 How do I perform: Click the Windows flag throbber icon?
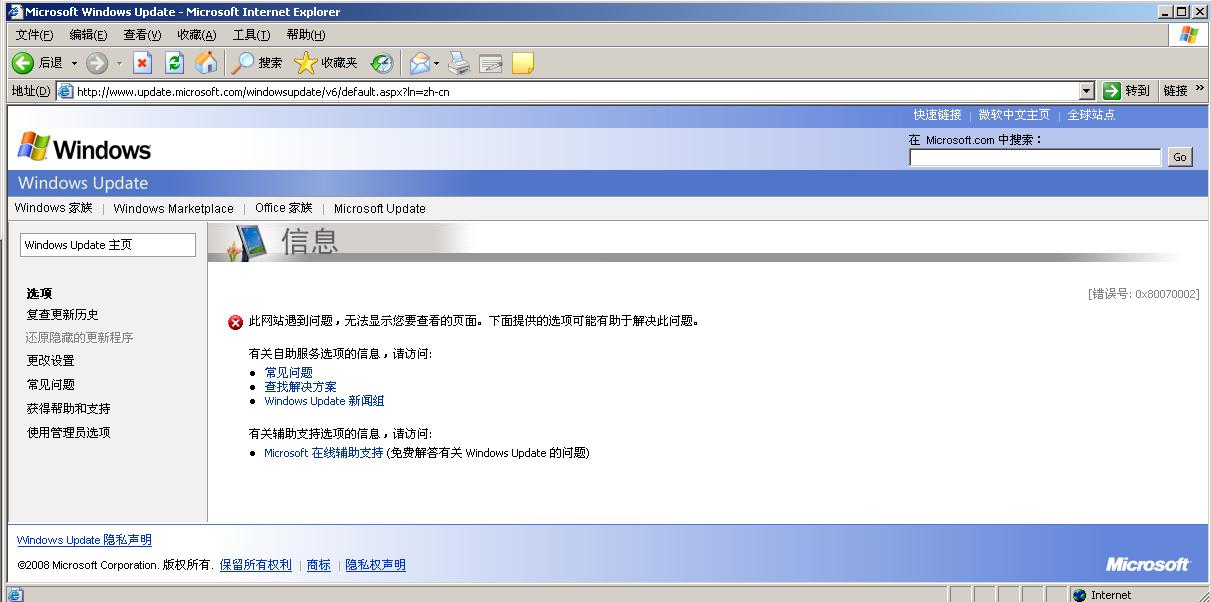pos(1188,35)
